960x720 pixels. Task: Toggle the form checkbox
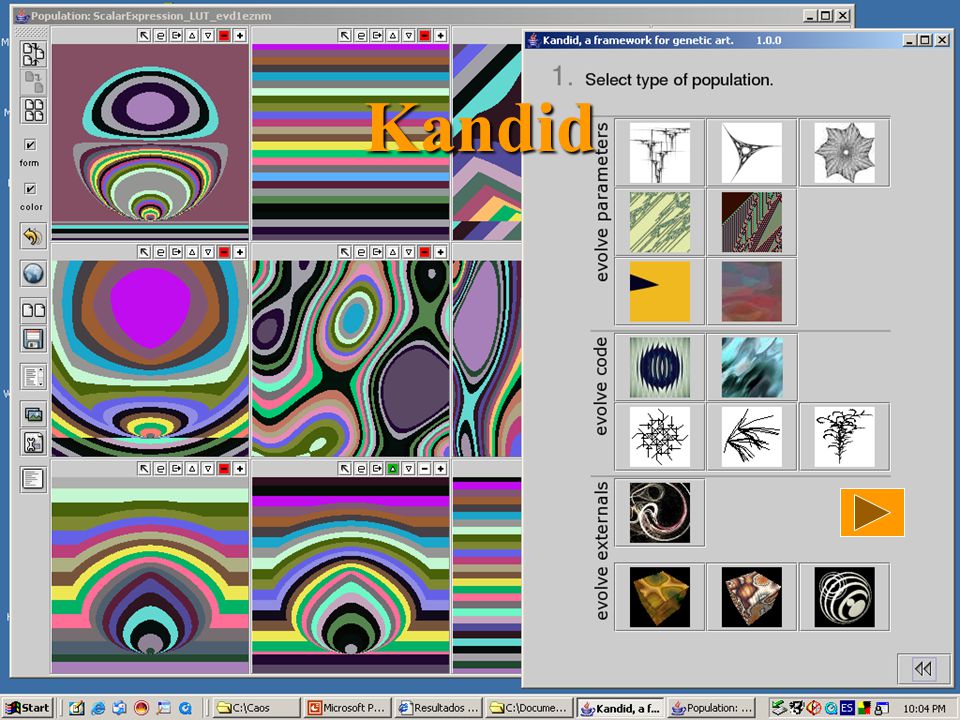click(x=29, y=144)
